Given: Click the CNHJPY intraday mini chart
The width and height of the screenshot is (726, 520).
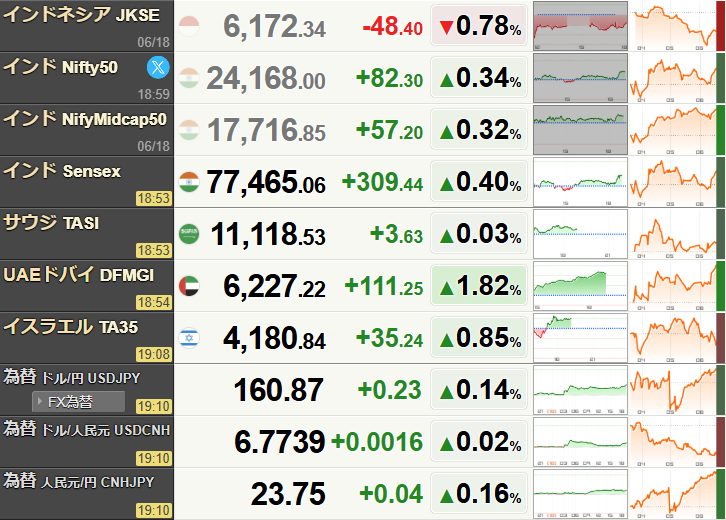Looking at the screenshot, I should click(x=580, y=494).
